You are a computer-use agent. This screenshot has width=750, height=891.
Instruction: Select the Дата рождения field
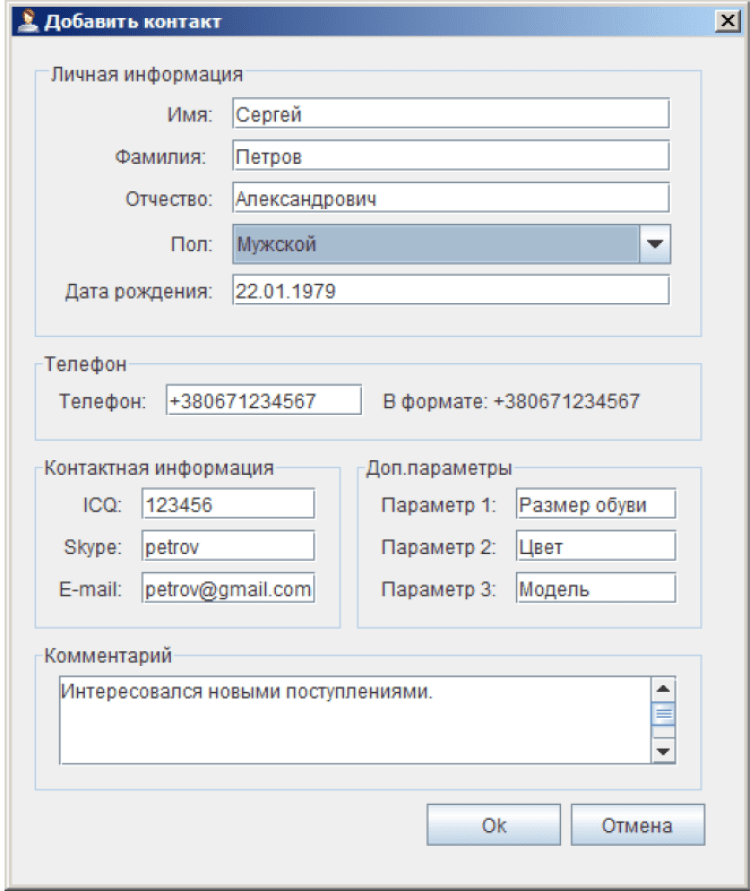click(x=449, y=290)
